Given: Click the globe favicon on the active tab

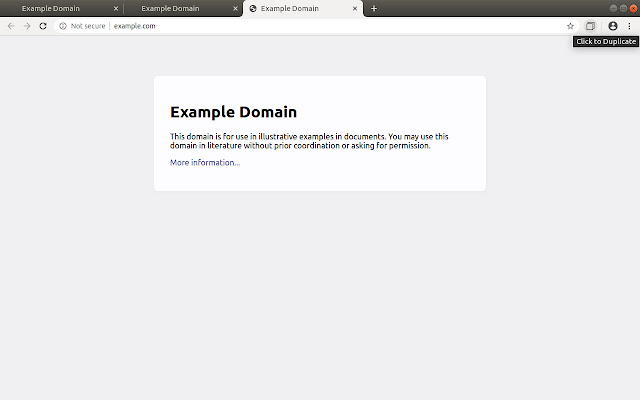Looking at the screenshot, I should 253,9.
